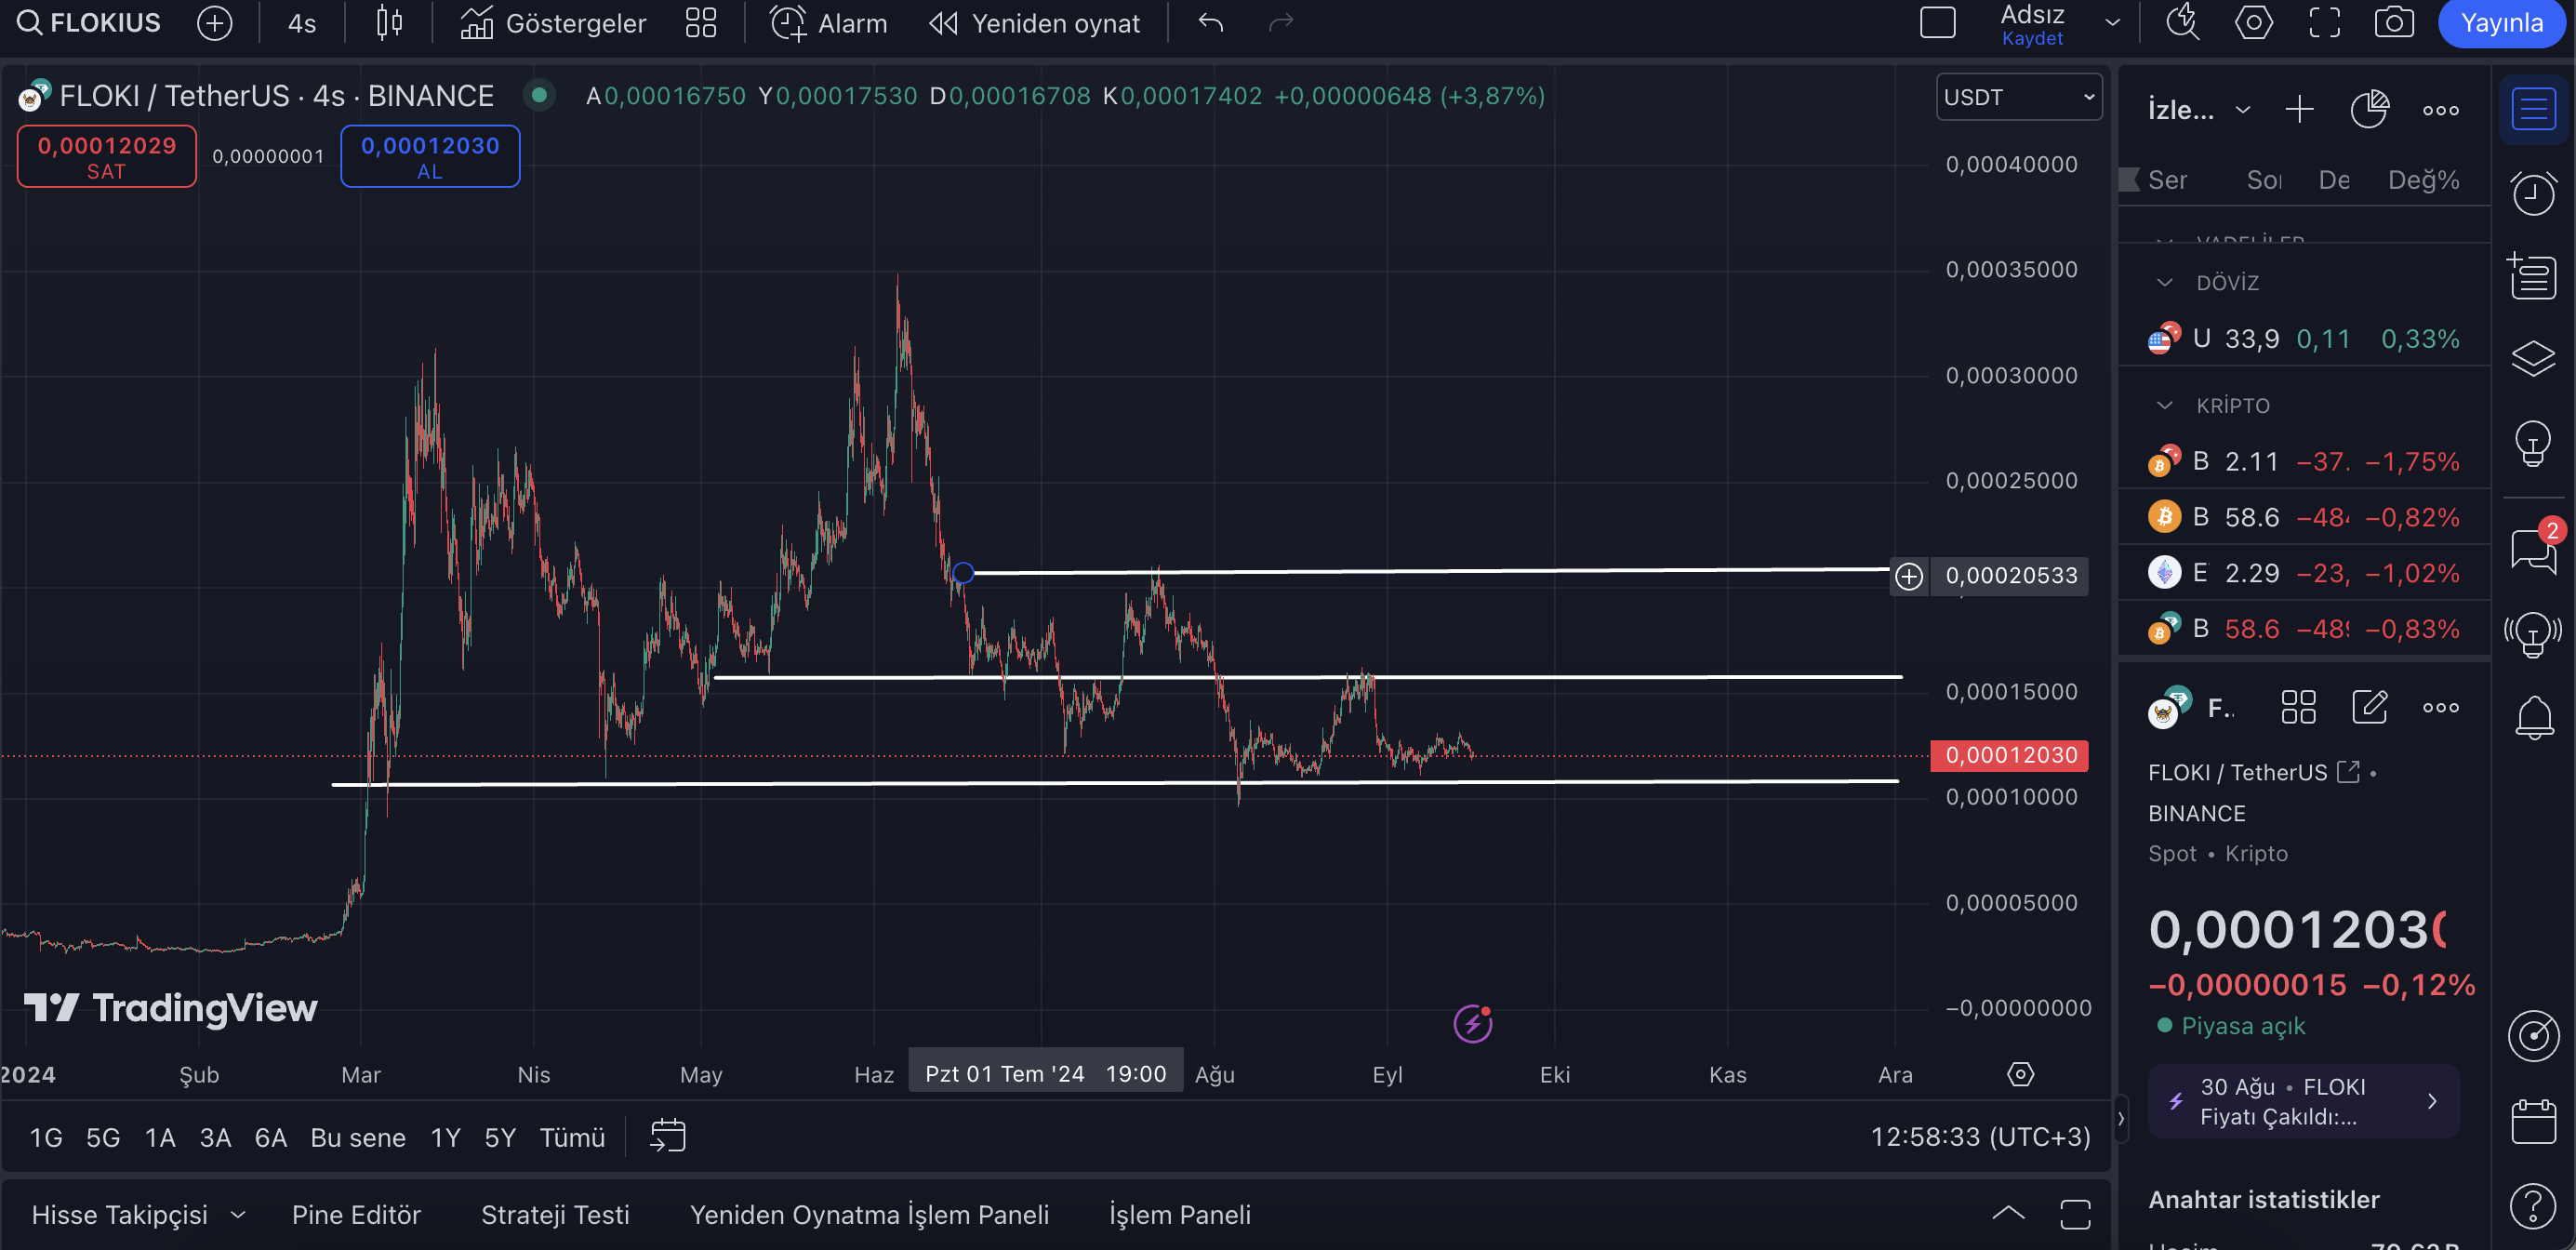Toggle the green market status dot
The image size is (2576, 1250).
[539, 95]
